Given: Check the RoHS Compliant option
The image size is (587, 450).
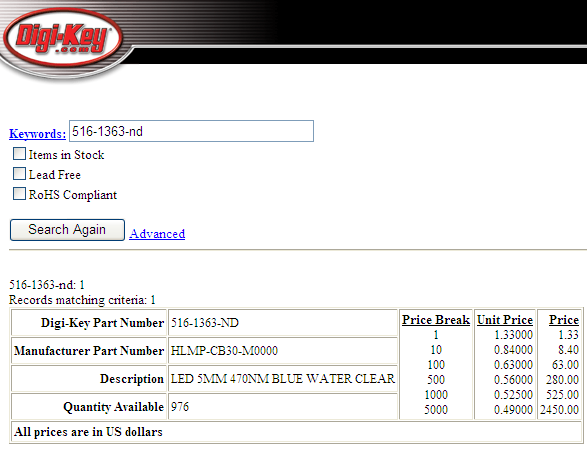Looking at the screenshot, I should [x=19, y=194].
